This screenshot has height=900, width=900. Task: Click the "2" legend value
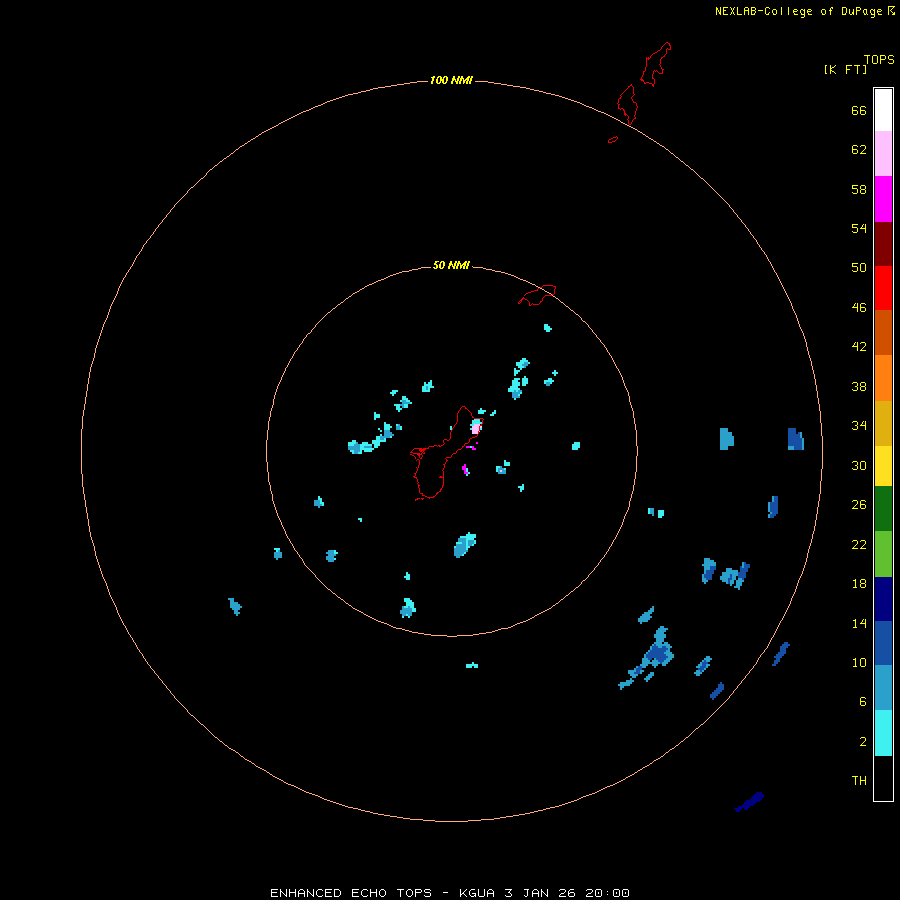(x=863, y=742)
